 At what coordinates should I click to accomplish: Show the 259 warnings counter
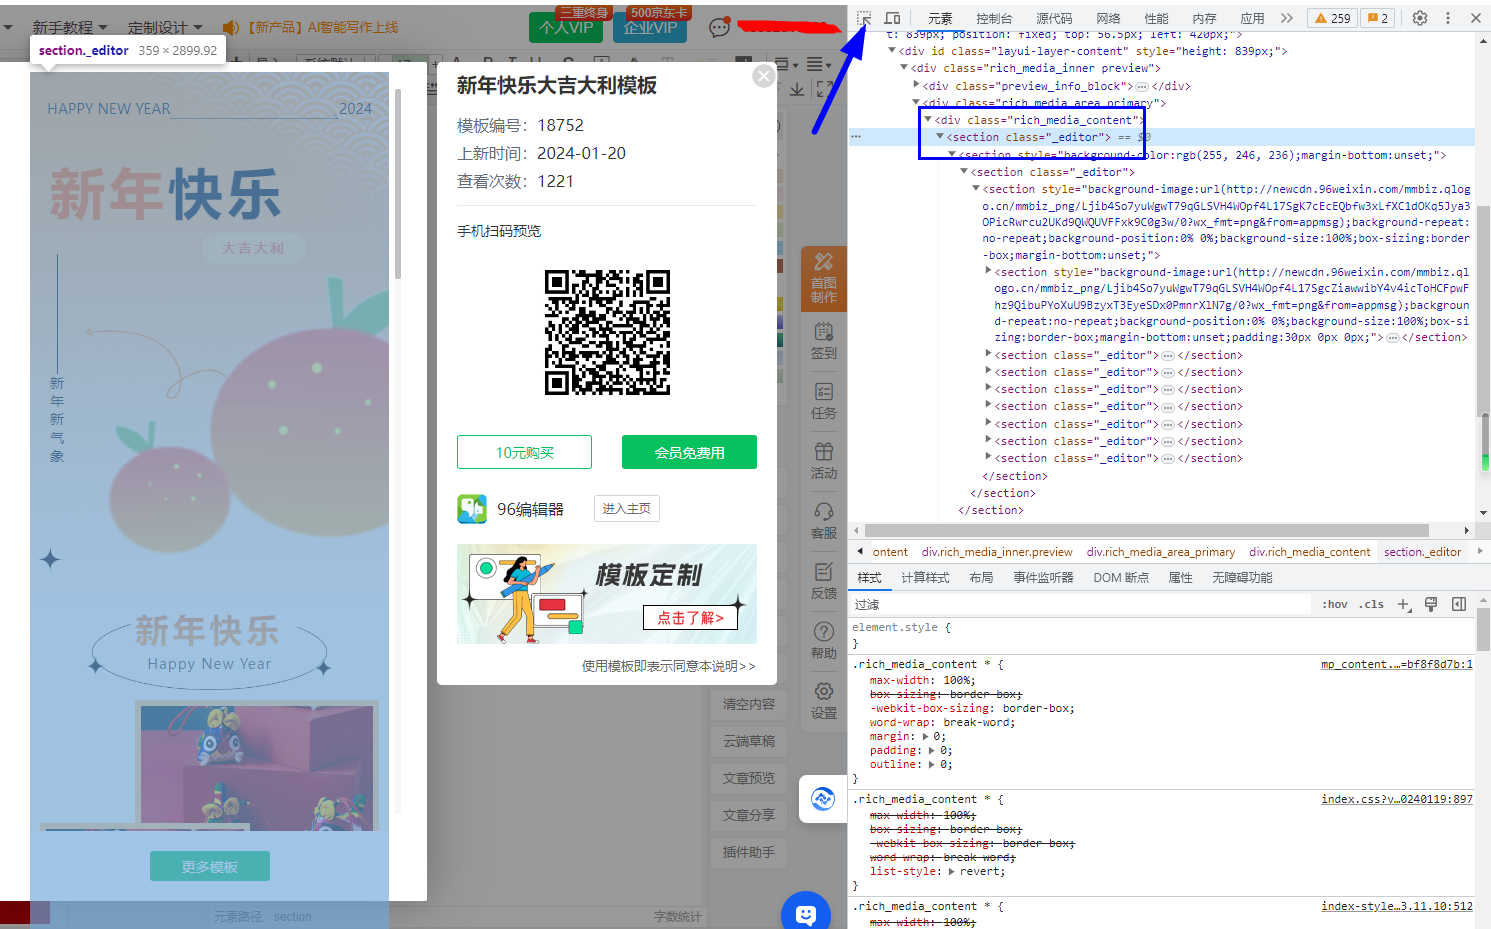click(x=1333, y=18)
